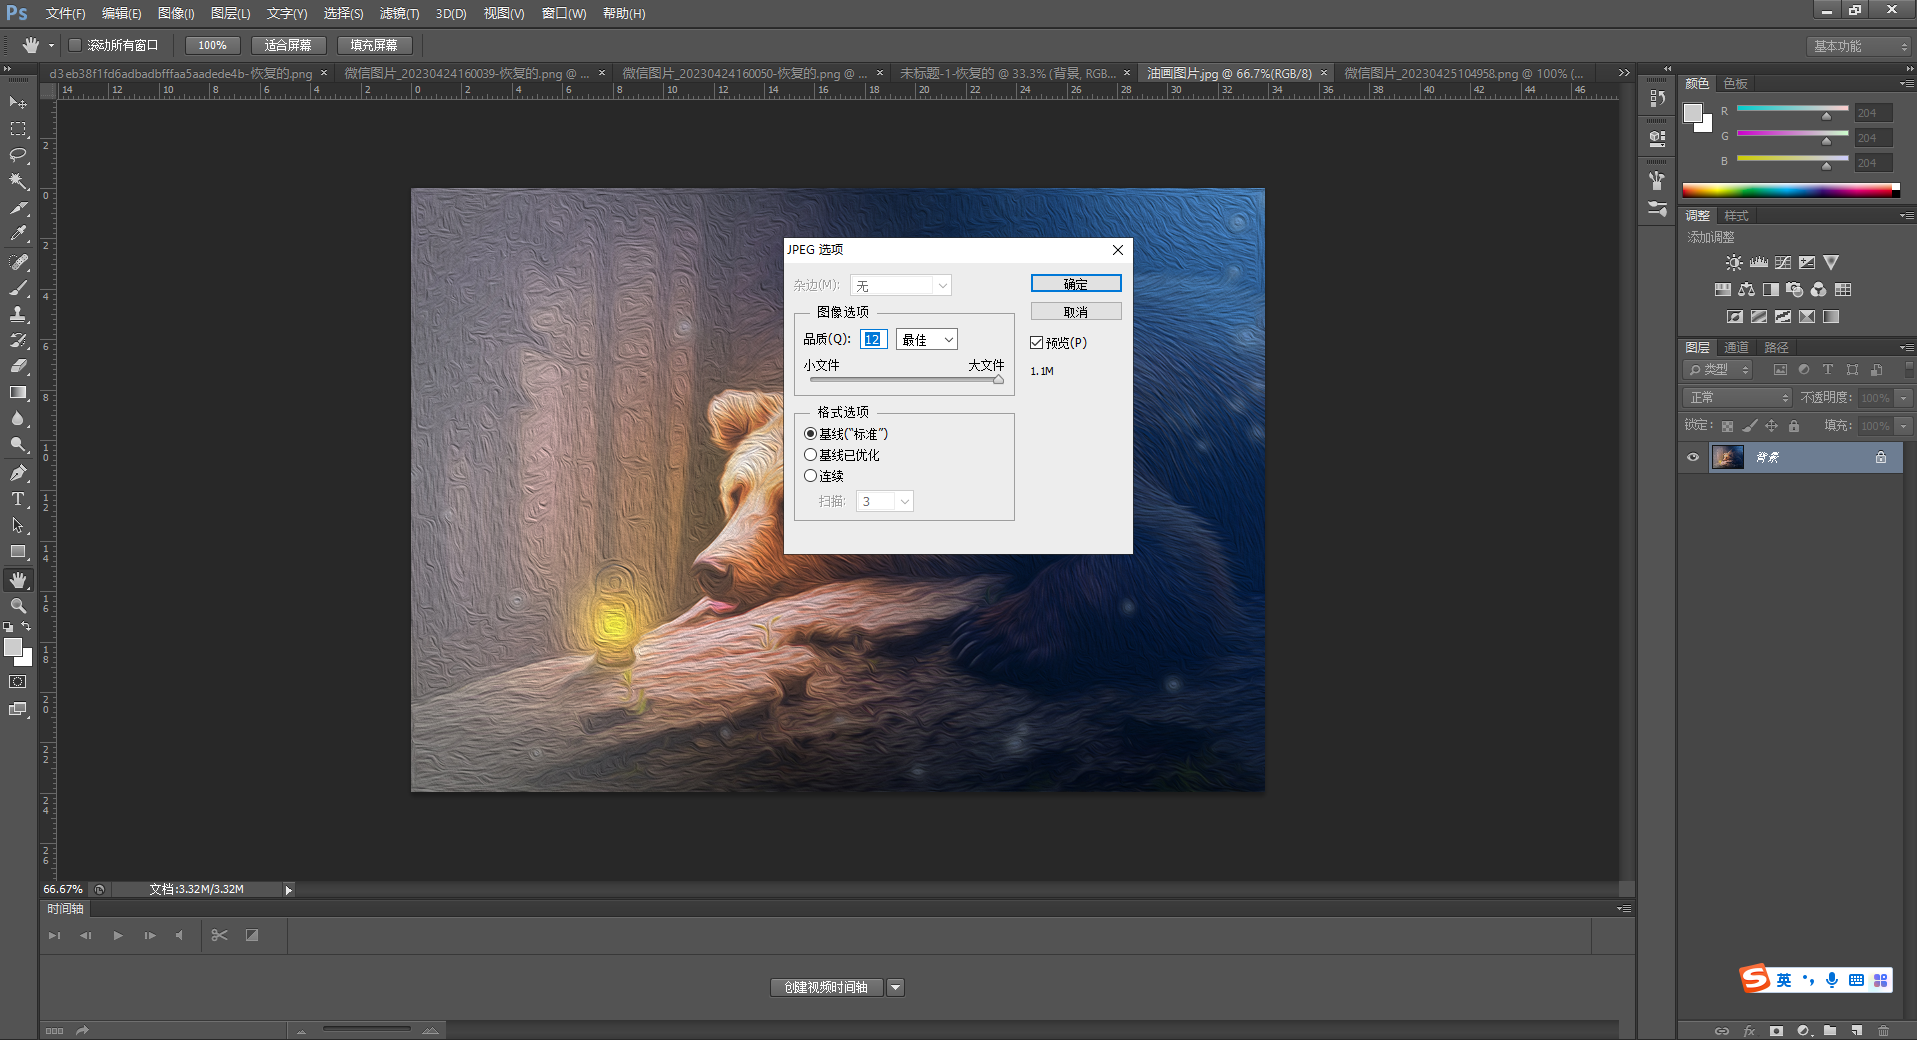Viewport: 1917px width, 1040px height.
Task: Switch to the 通道 tab
Action: click(x=1736, y=347)
